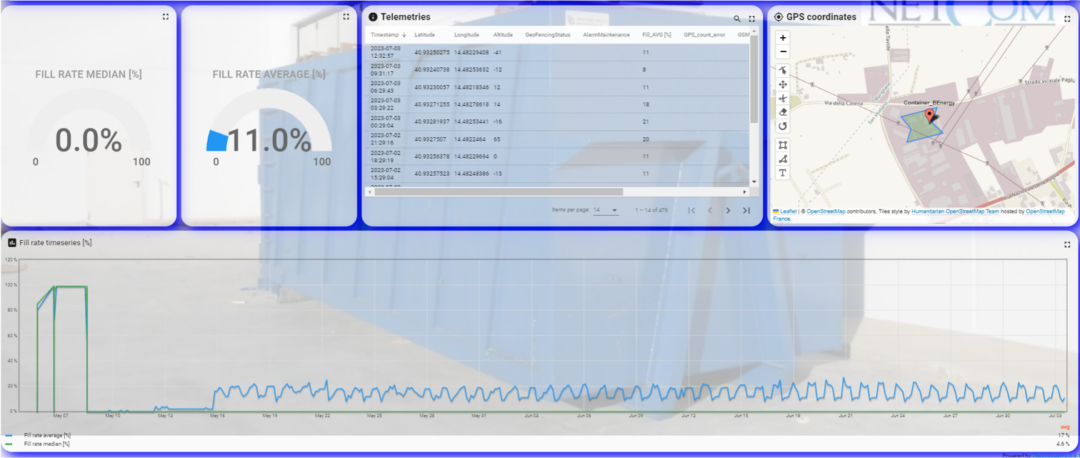Select the draw rectangle map tool
Screen dimensions: 1080x458
tap(782, 145)
